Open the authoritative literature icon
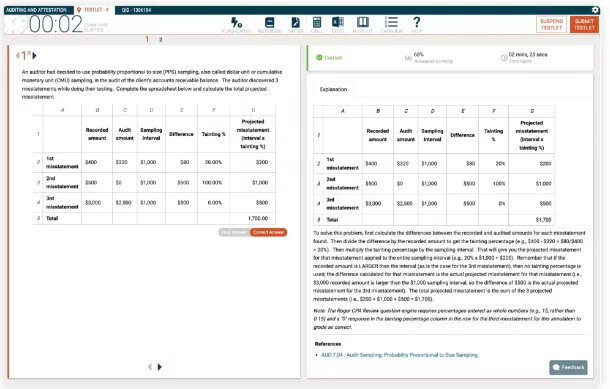Image resolution: width=610 pixels, height=389 pixels. click(x=362, y=25)
